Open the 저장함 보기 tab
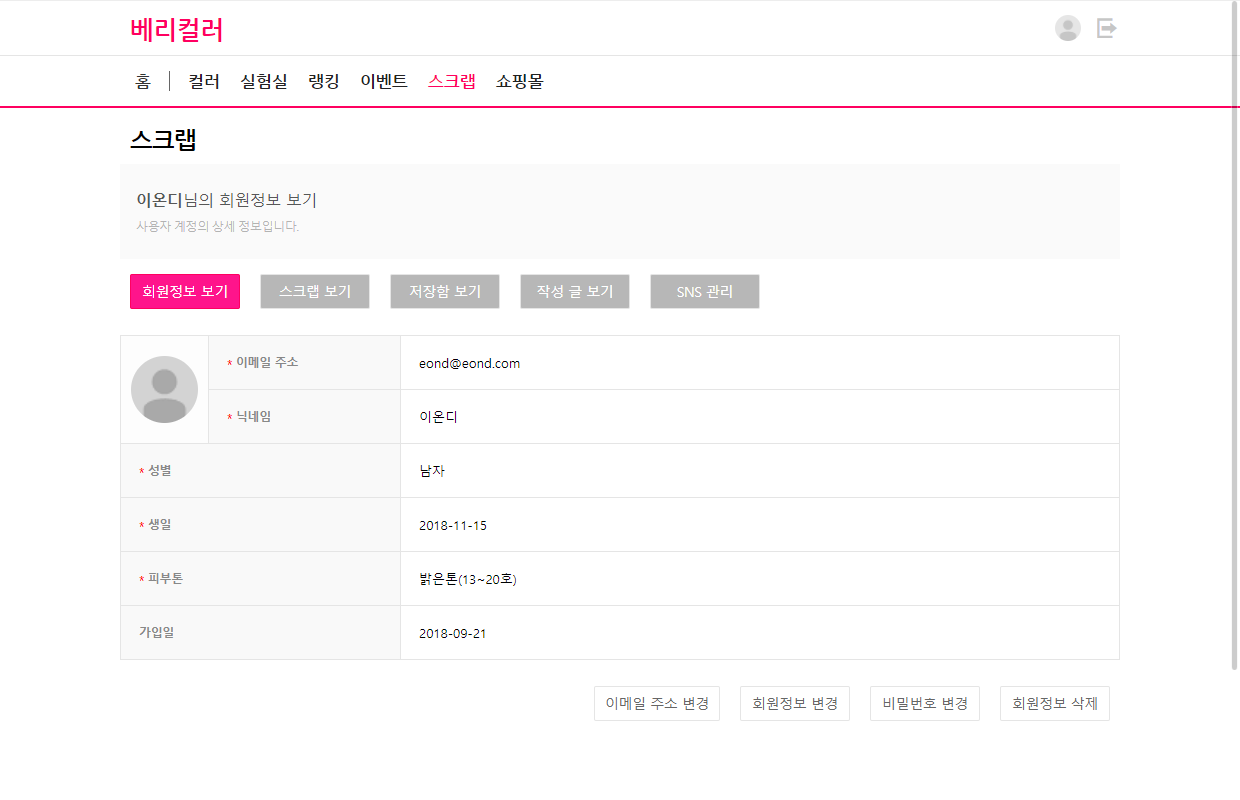 point(445,291)
